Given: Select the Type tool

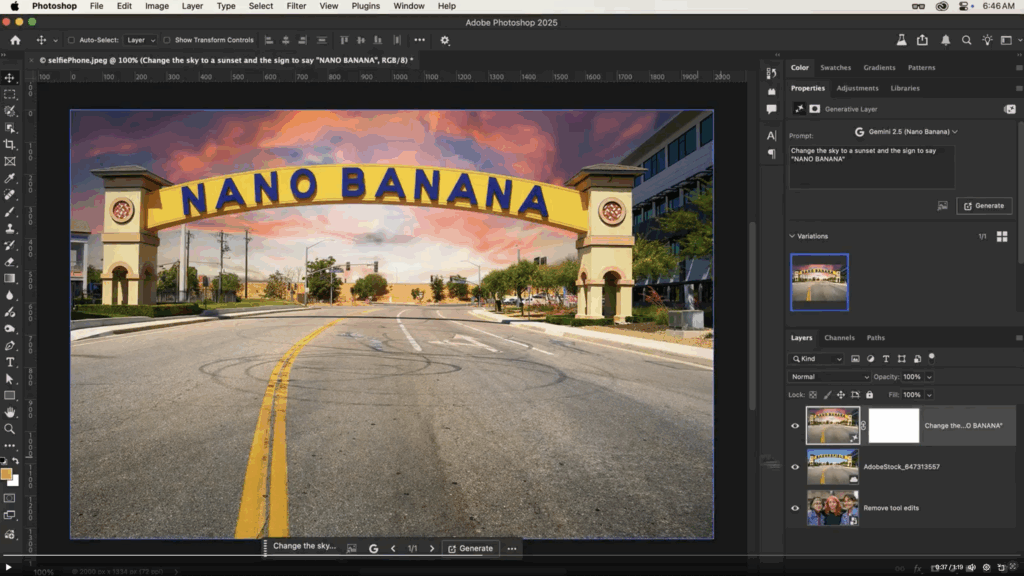Looking at the screenshot, I should 10,362.
